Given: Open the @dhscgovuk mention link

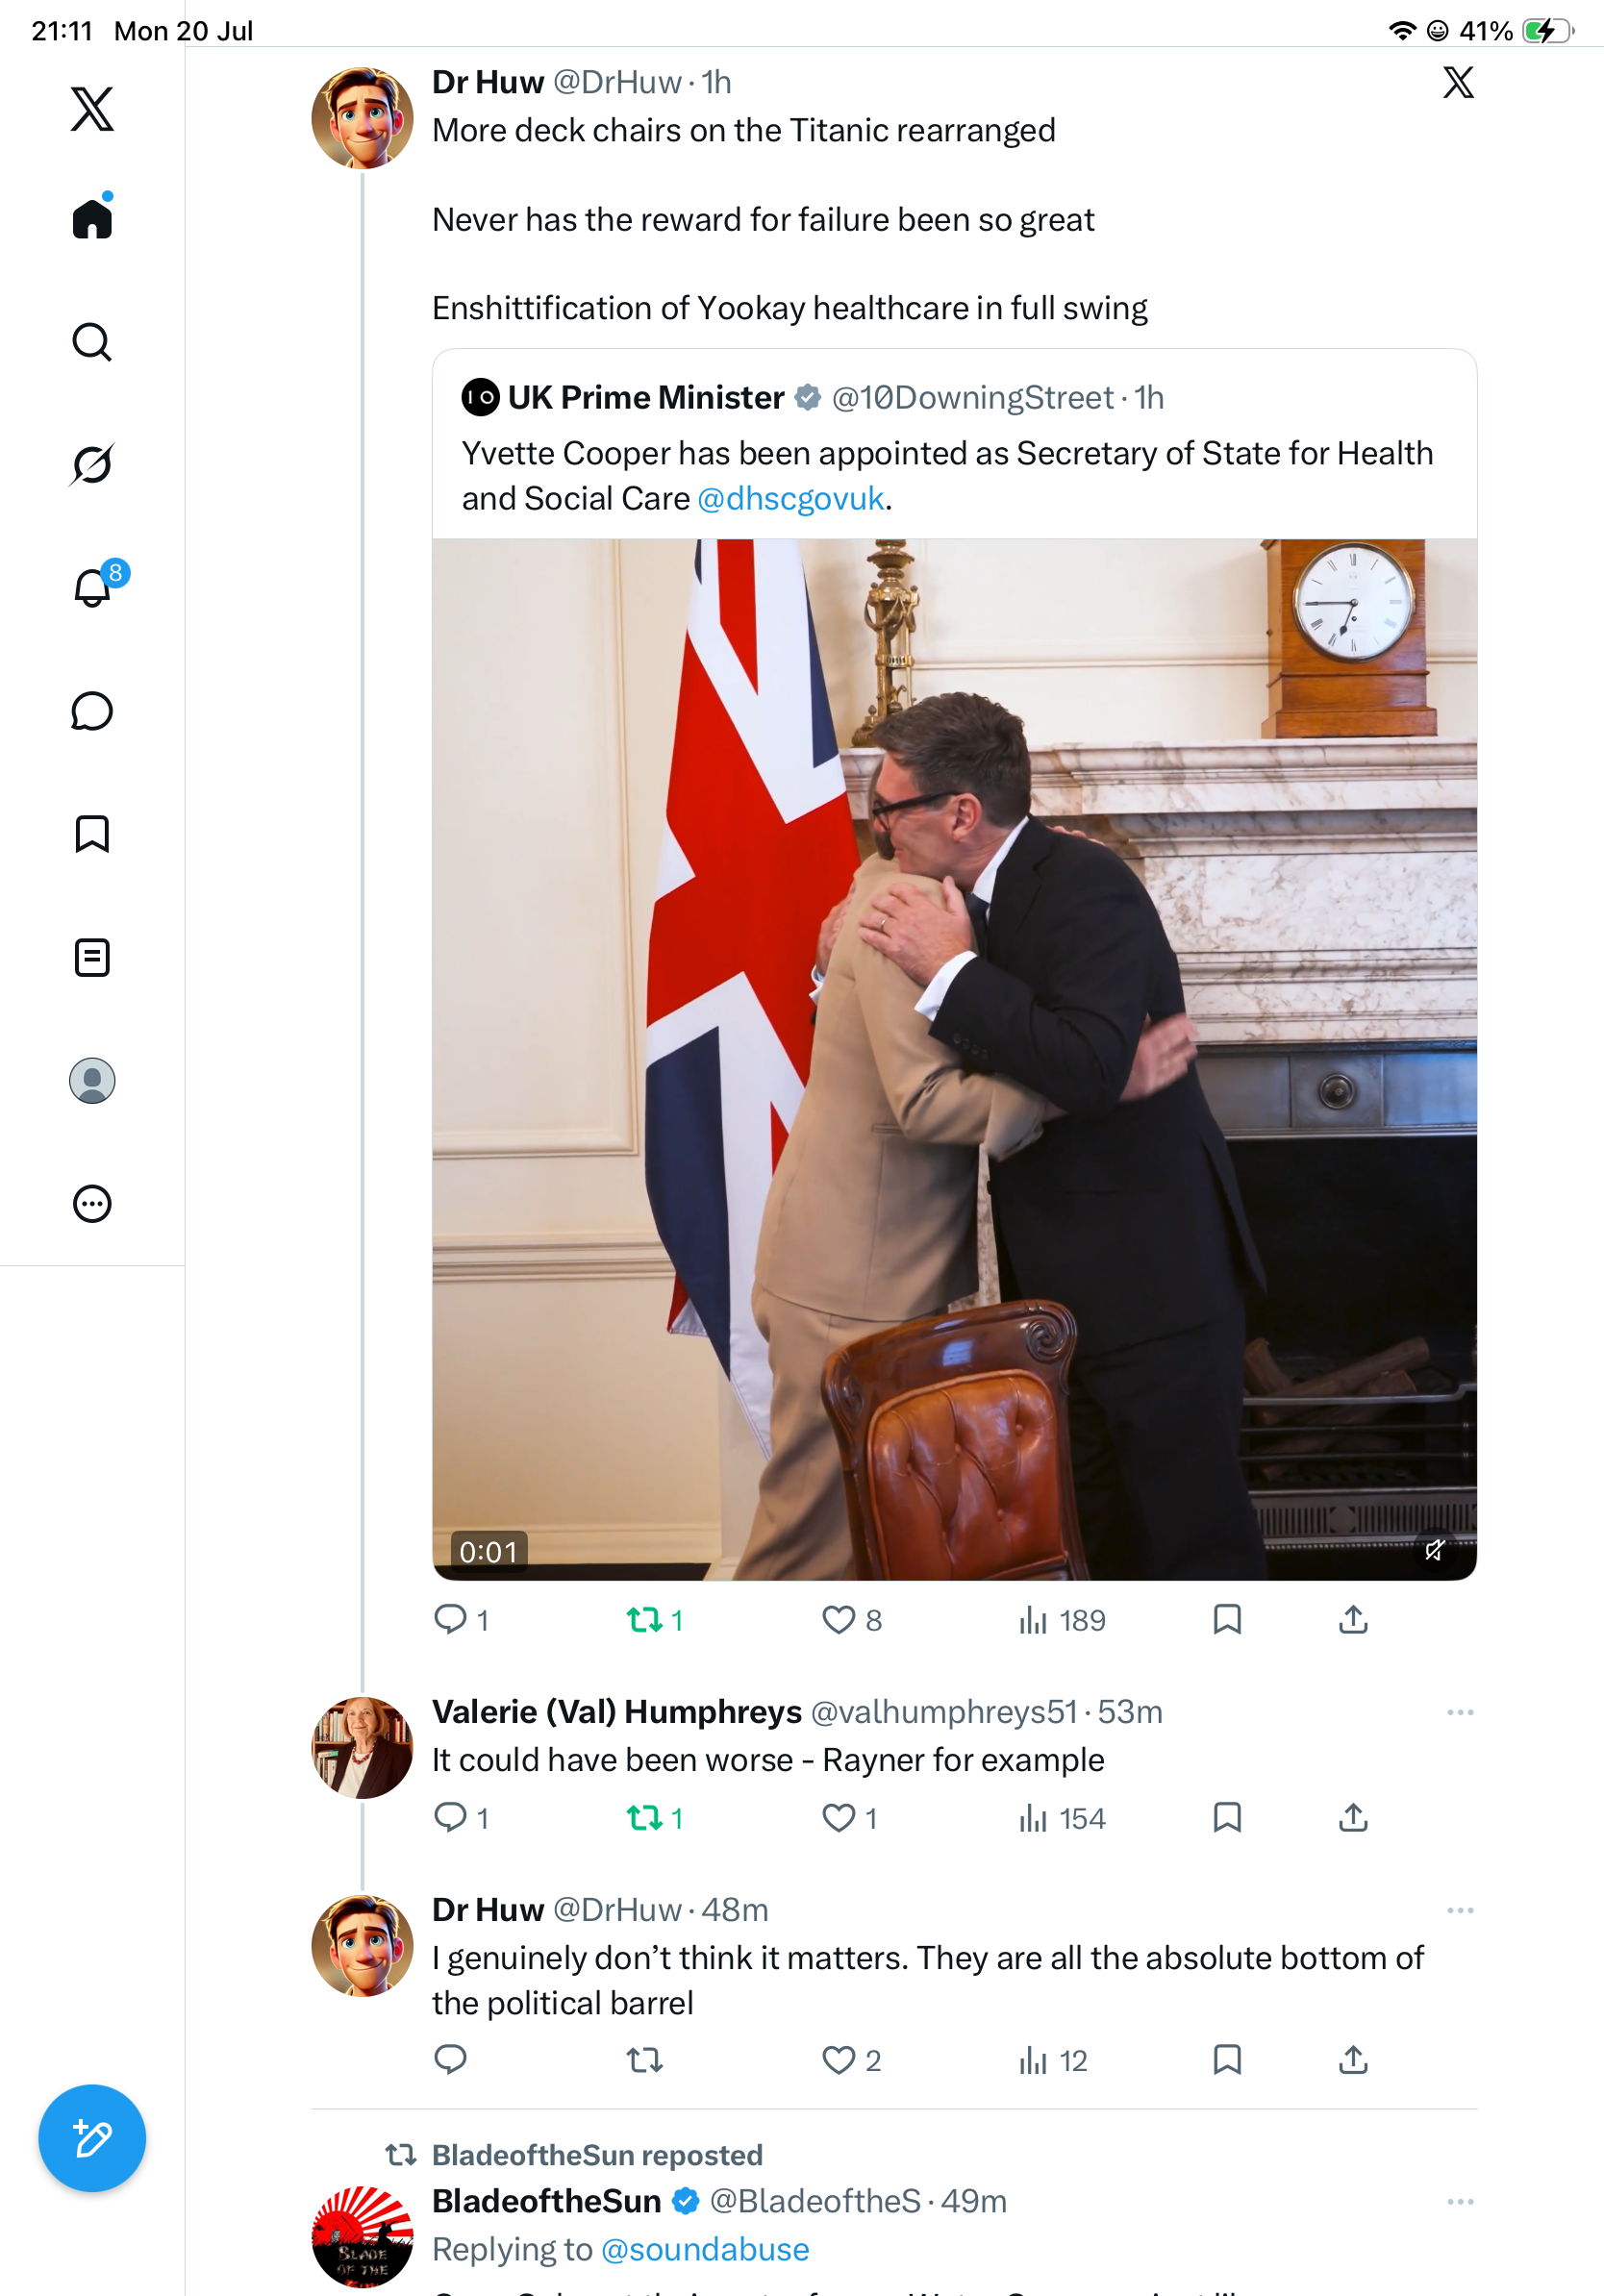Looking at the screenshot, I should (x=790, y=498).
